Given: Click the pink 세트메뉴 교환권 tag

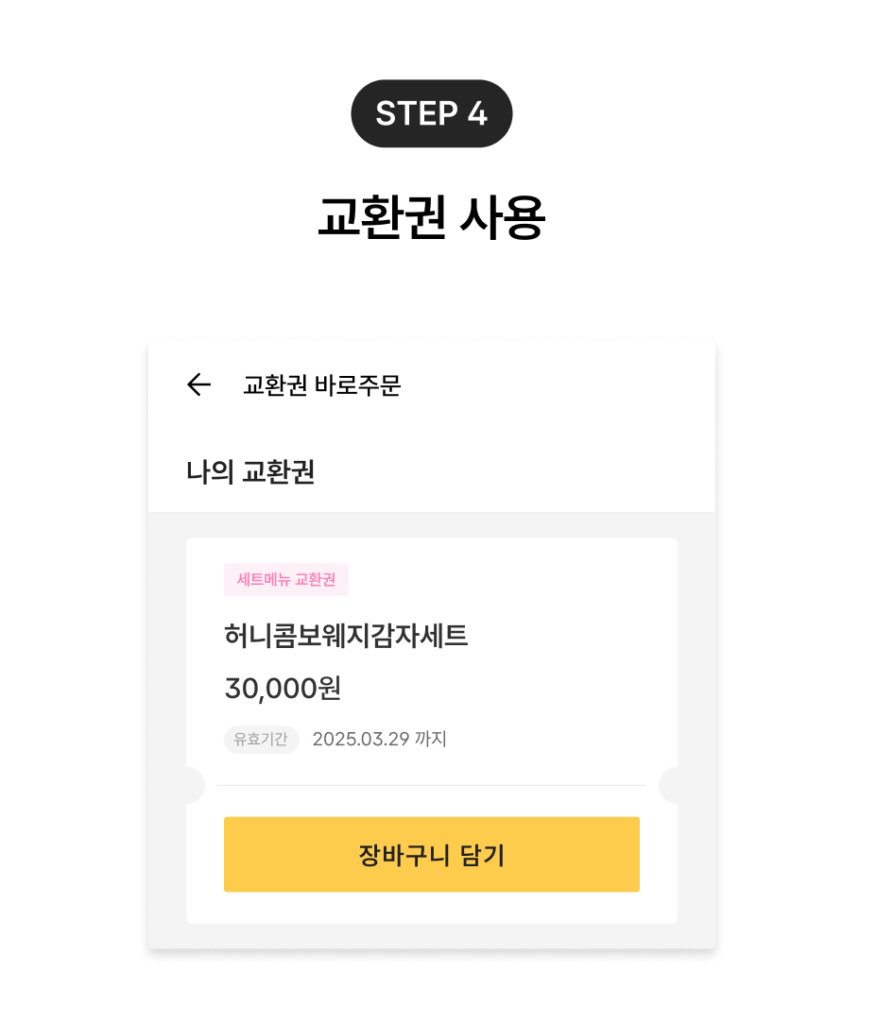Looking at the screenshot, I should point(286,579).
